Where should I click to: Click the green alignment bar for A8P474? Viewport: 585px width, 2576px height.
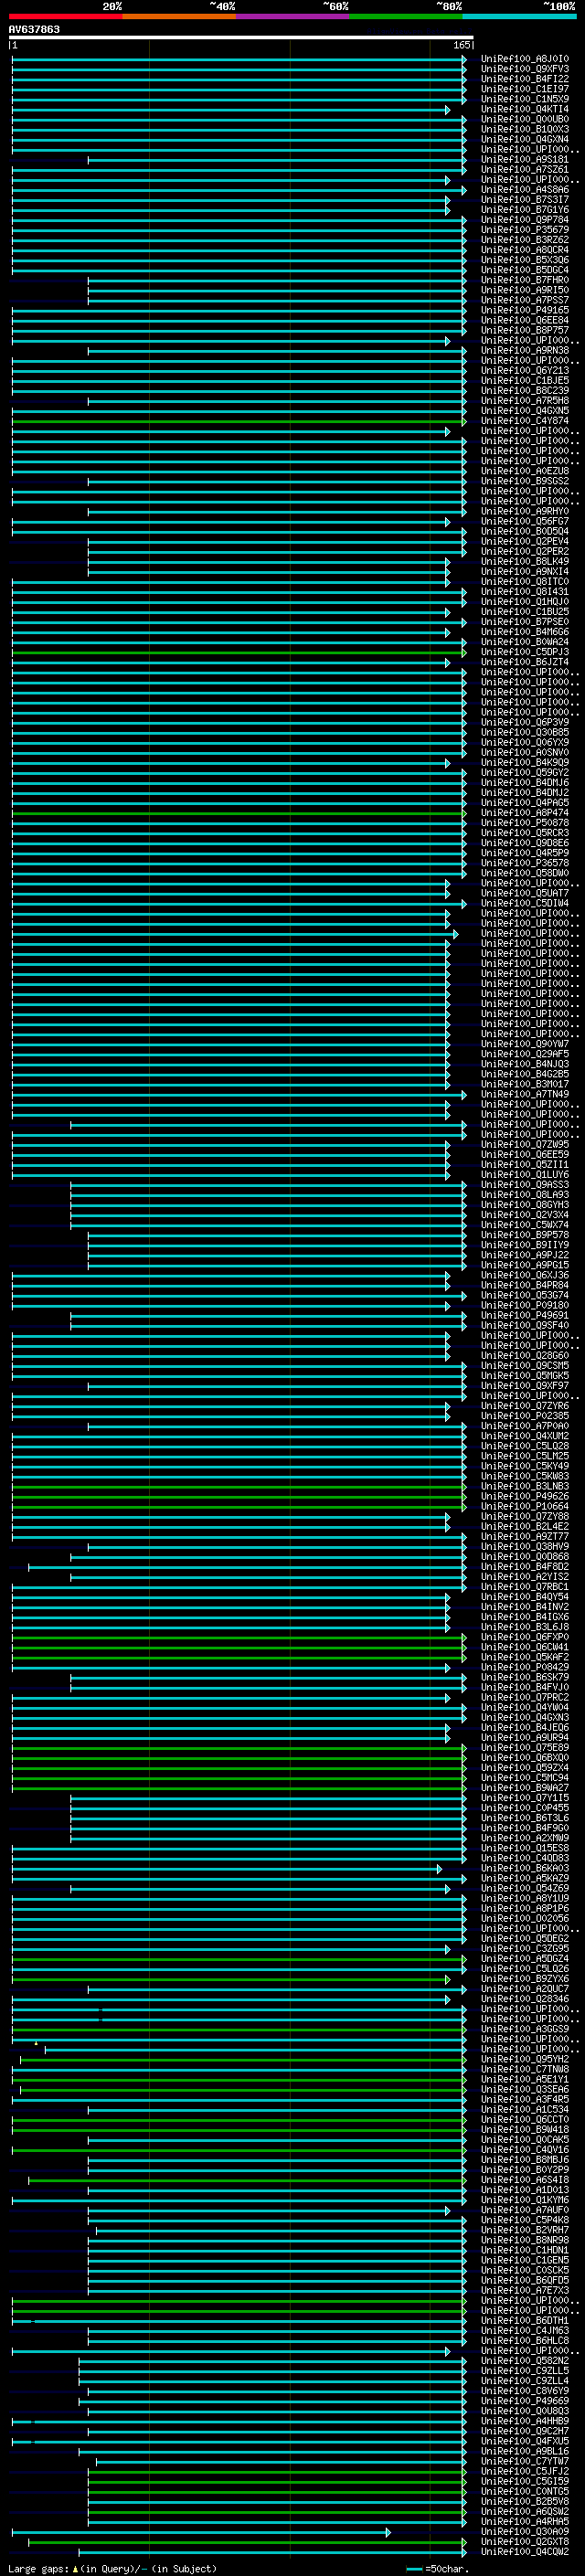238,813
